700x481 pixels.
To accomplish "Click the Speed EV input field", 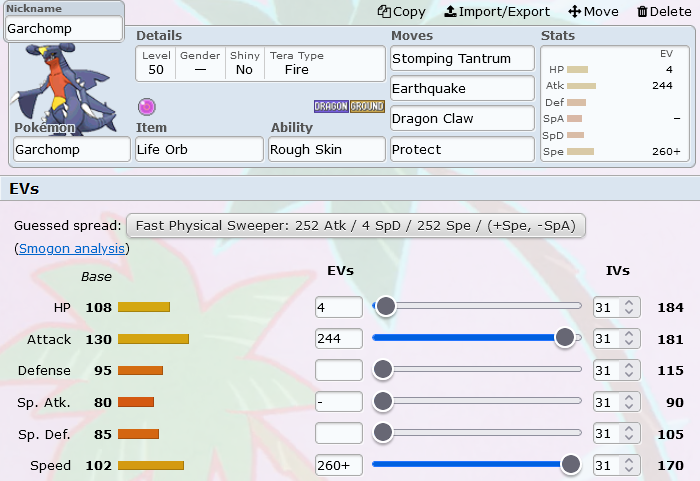I will tap(338, 465).
